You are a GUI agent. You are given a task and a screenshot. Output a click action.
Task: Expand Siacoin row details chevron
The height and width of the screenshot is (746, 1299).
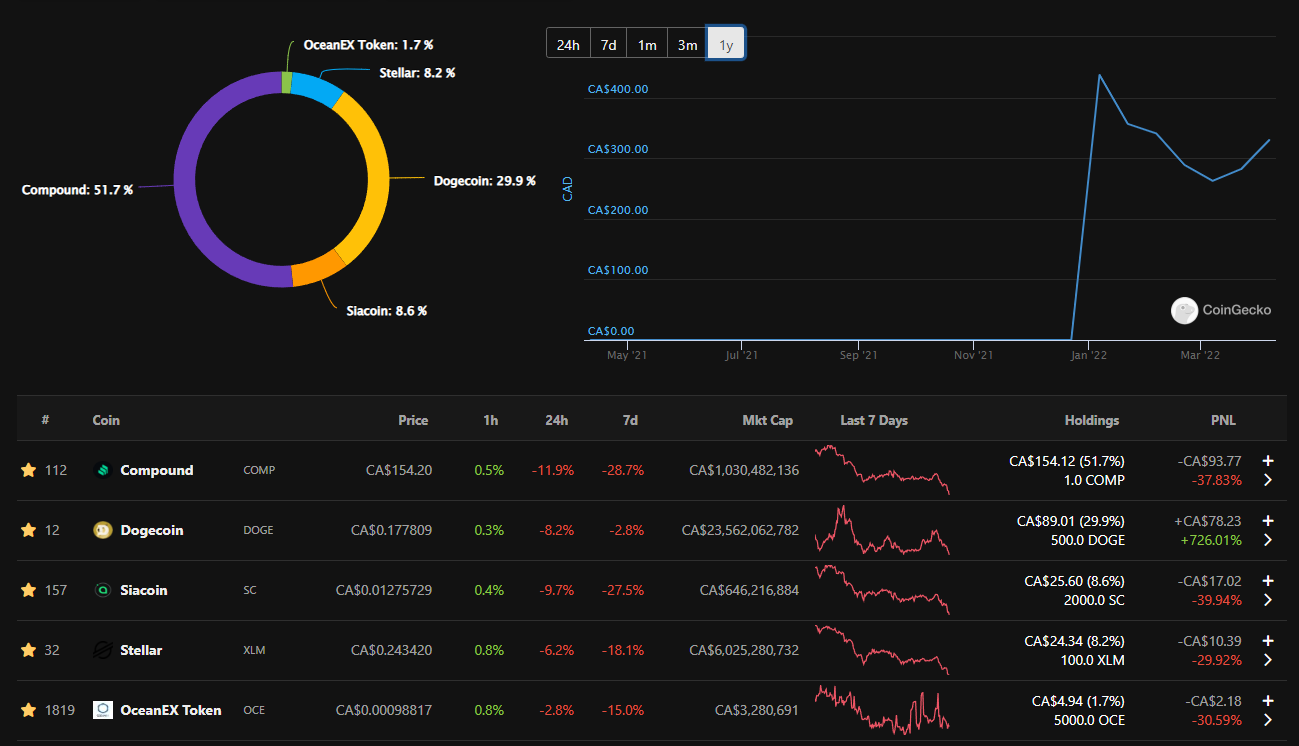(x=1268, y=600)
